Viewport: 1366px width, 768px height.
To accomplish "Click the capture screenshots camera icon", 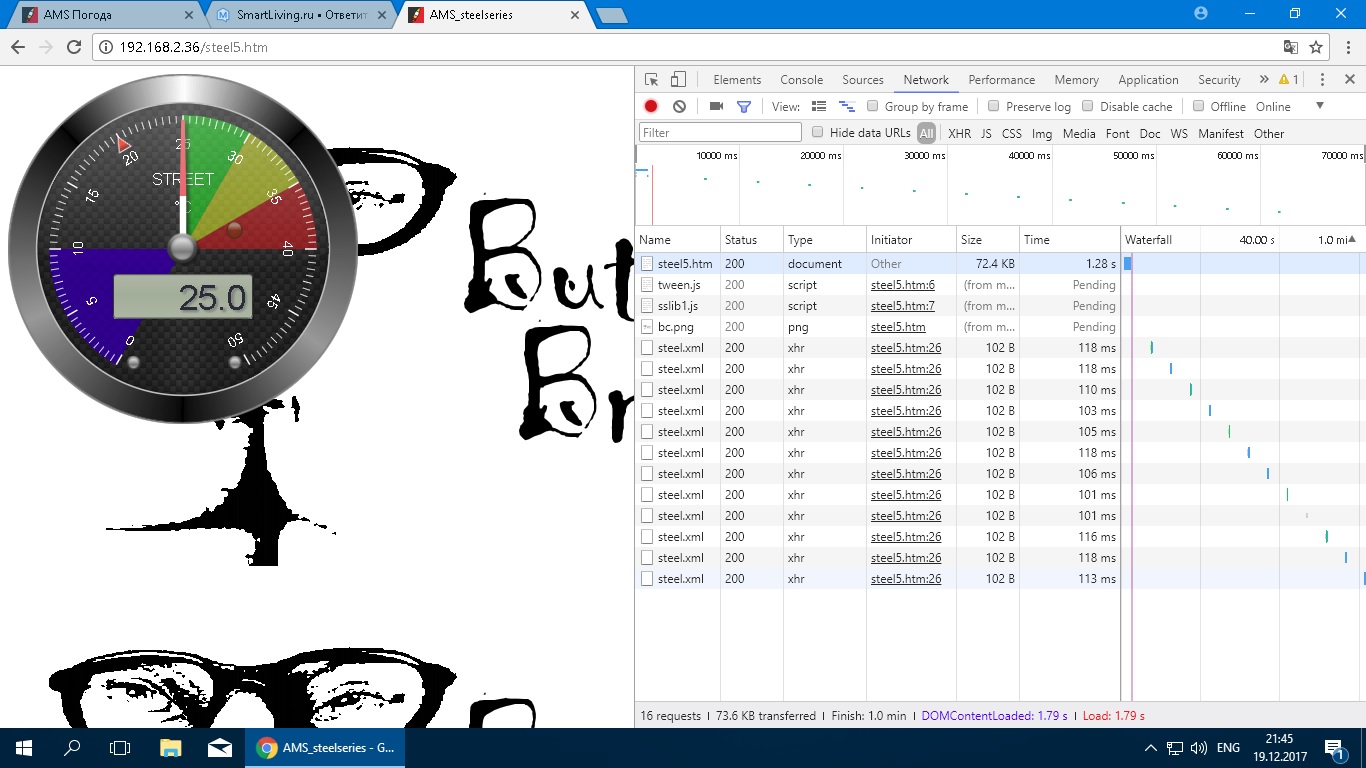I will tap(716, 106).
